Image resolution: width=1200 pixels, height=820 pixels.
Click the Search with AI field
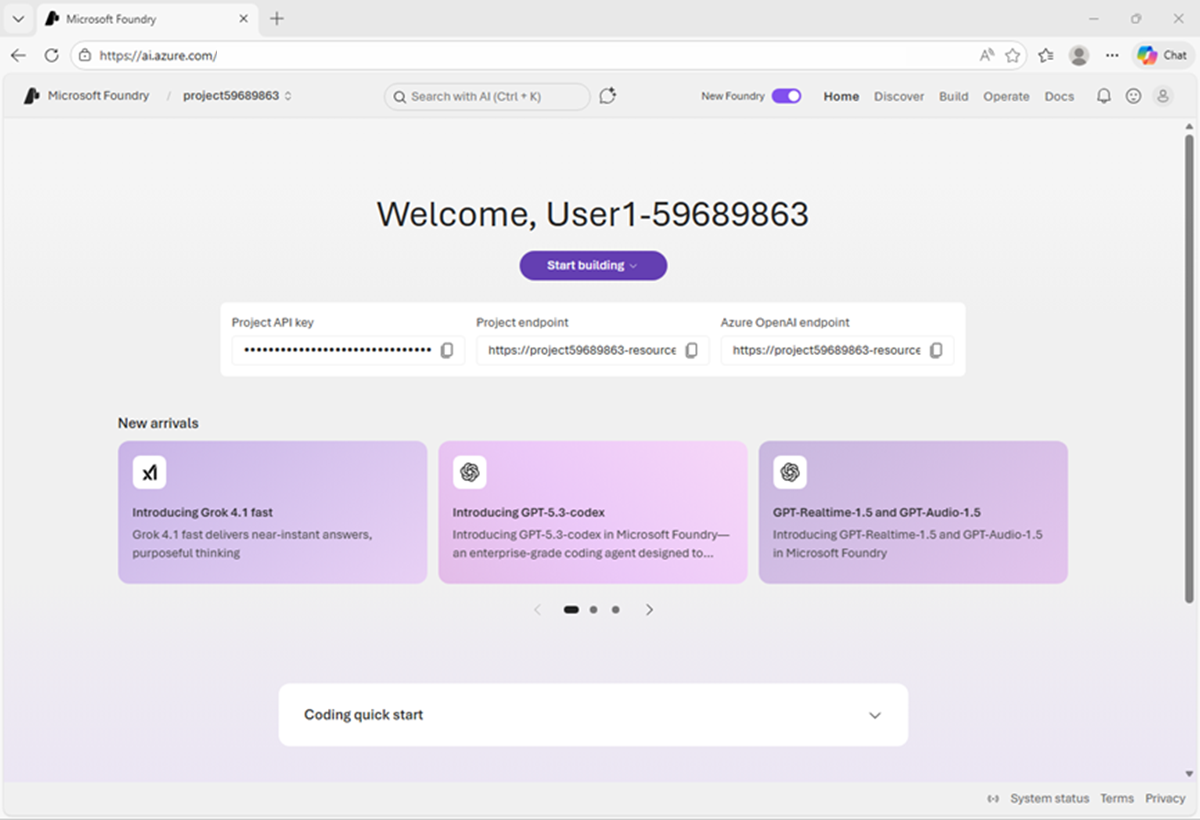(x=487, y=96)
